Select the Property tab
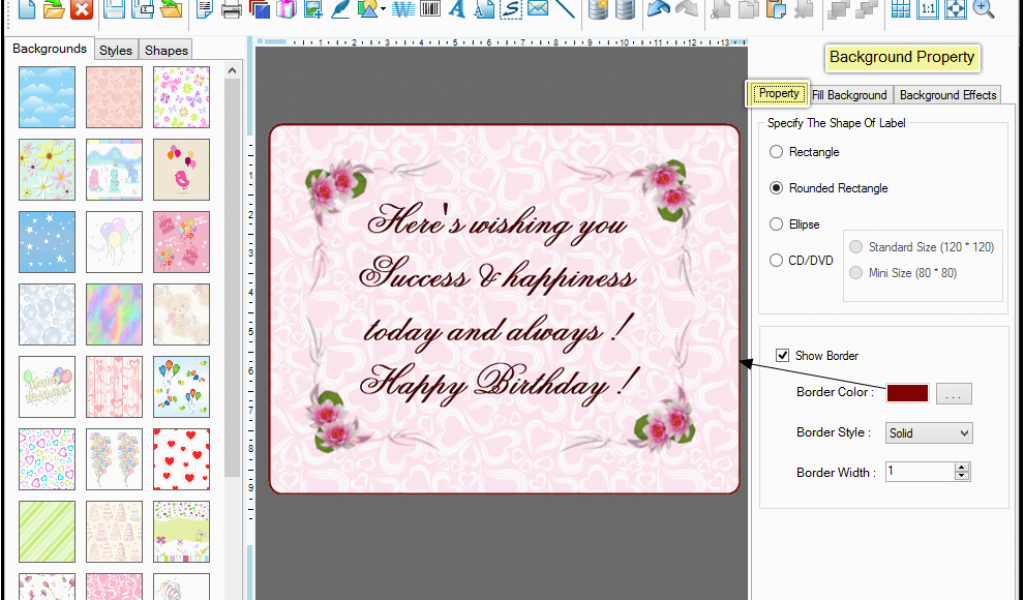The width and height of the screenshot is (1024, 600). [x=778, y=93]
